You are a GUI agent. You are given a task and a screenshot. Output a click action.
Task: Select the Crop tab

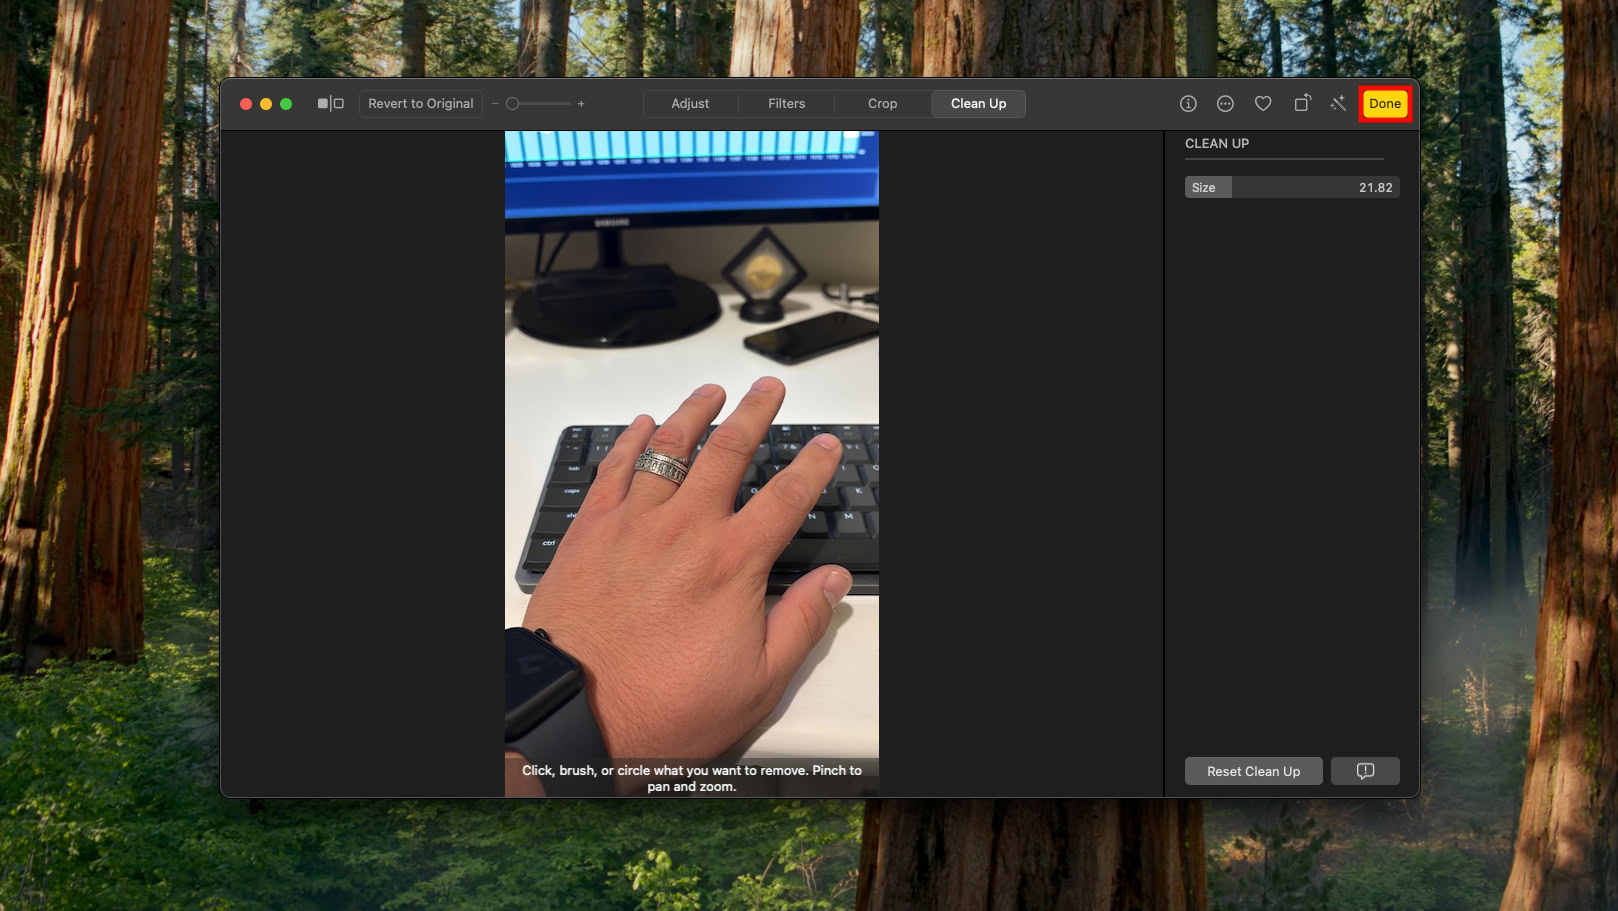coord(882,104)
